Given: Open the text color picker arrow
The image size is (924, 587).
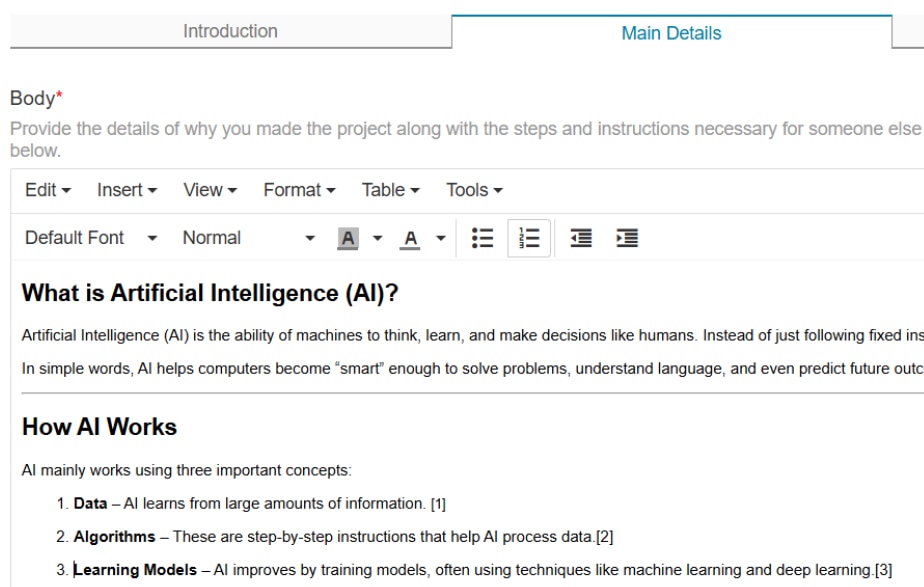Looking at the screenshot, I should [440, 238].
